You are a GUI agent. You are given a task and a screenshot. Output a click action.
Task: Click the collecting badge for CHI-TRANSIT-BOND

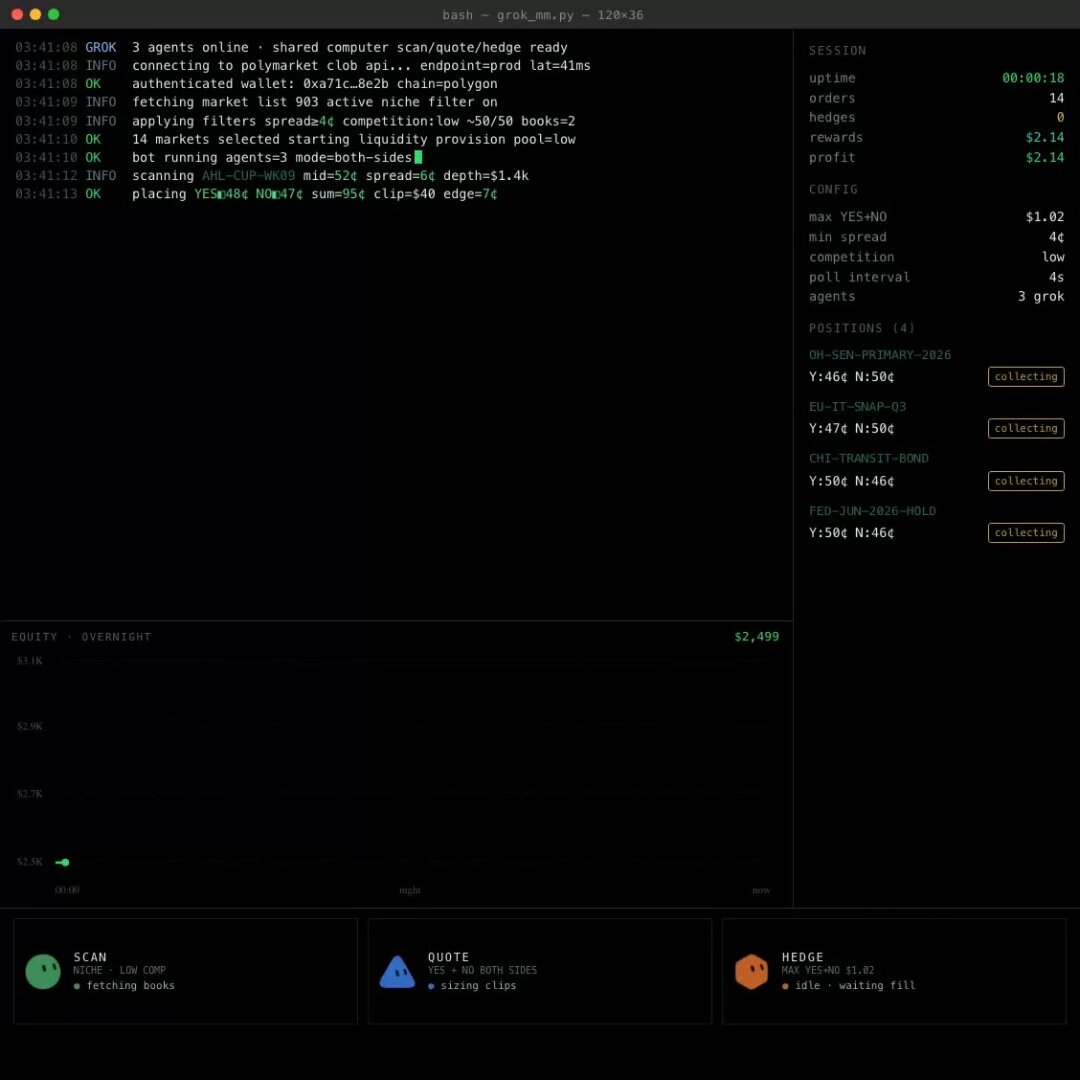point(1026,481)
